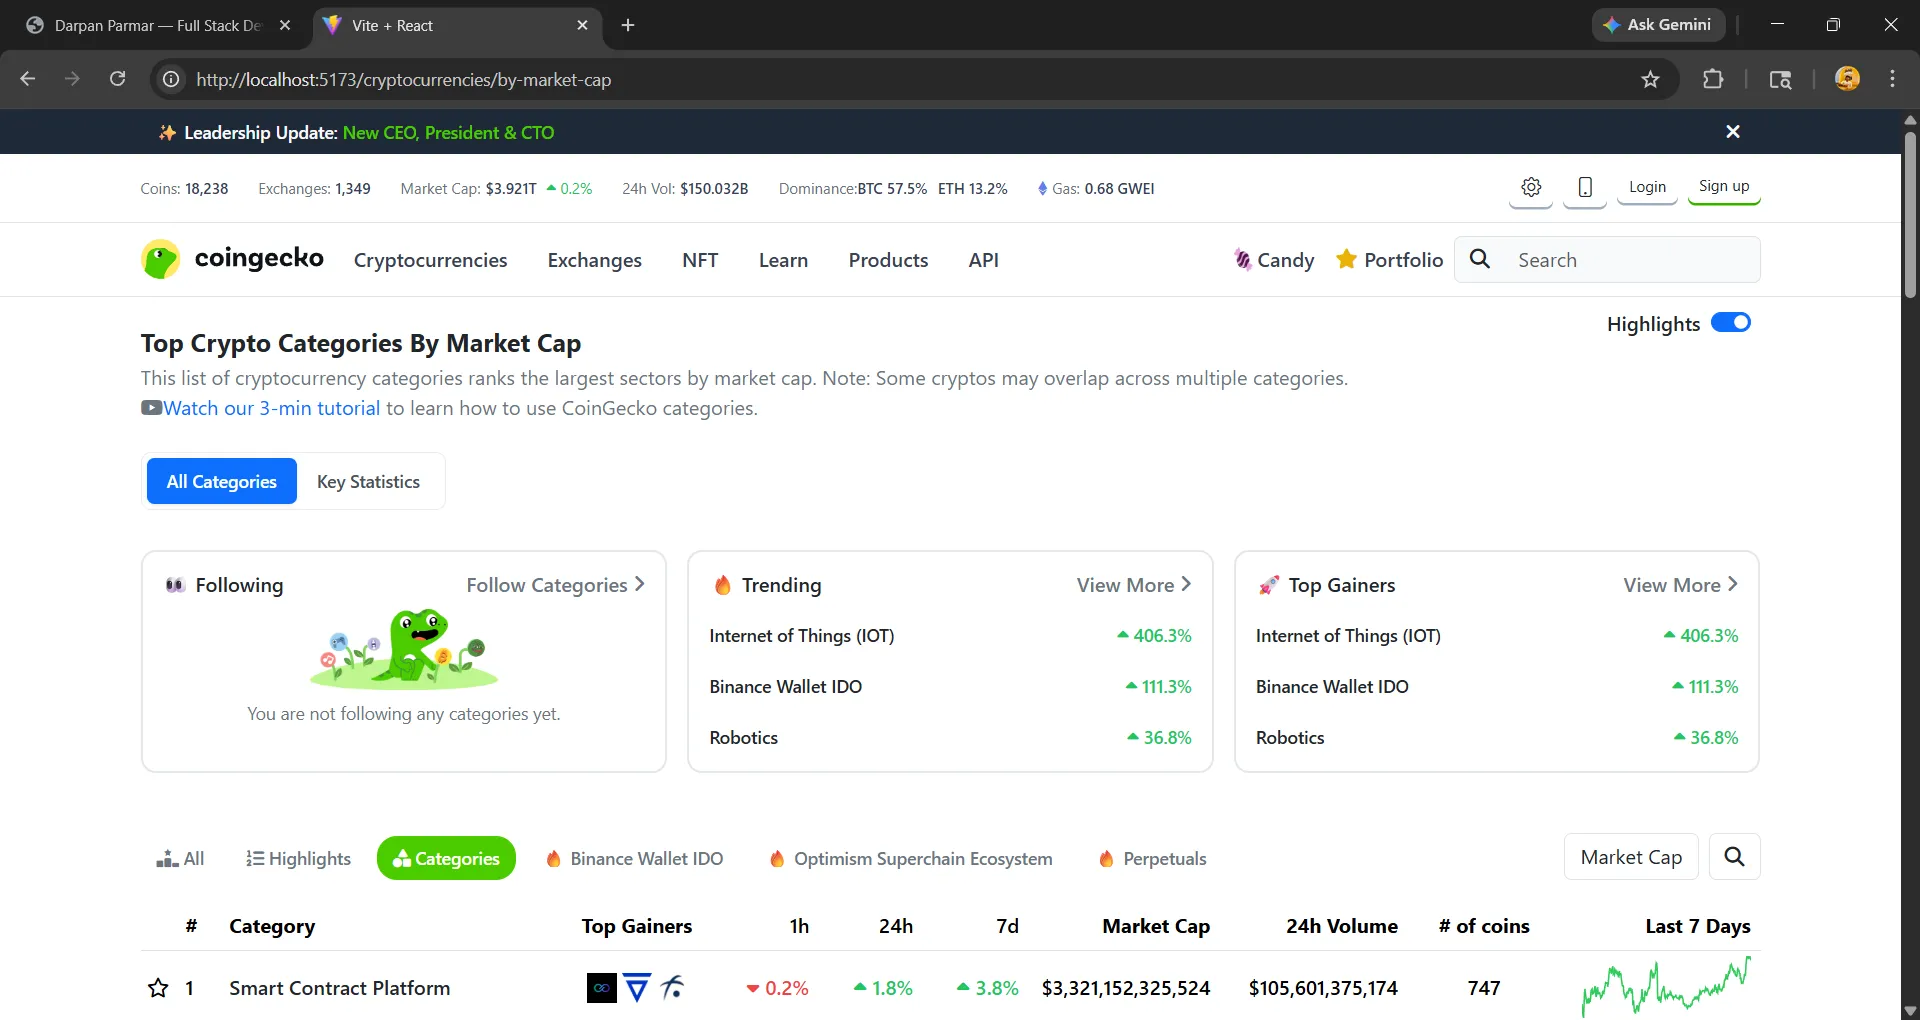Open Cryptocurrencies nav menu
Image resolution: width=1920 pixels, height=1020 pixels.
point(430,260)
